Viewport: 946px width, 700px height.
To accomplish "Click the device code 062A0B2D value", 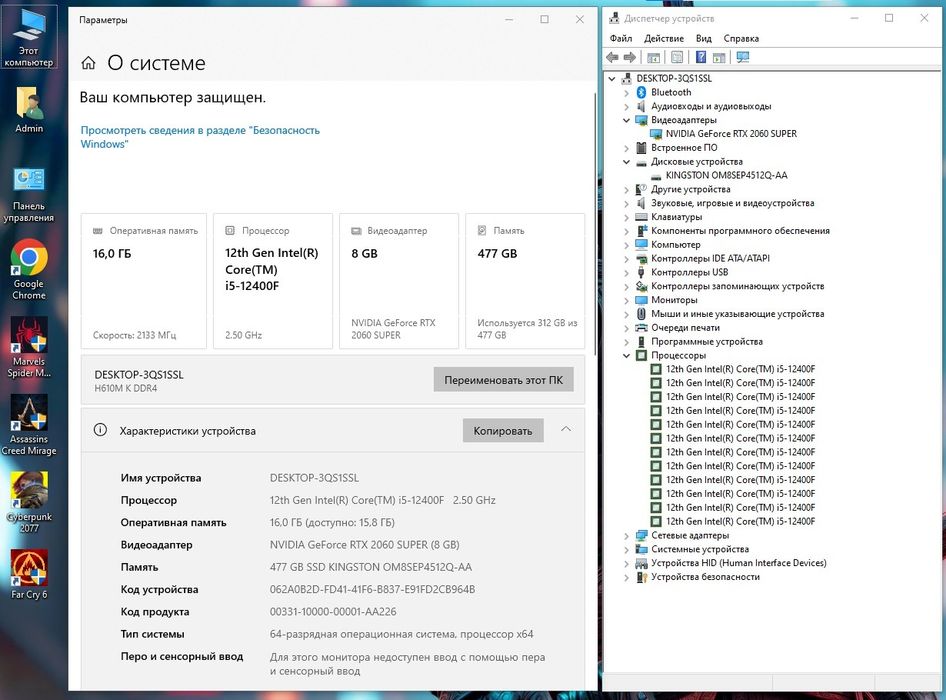I will (372, 589).
